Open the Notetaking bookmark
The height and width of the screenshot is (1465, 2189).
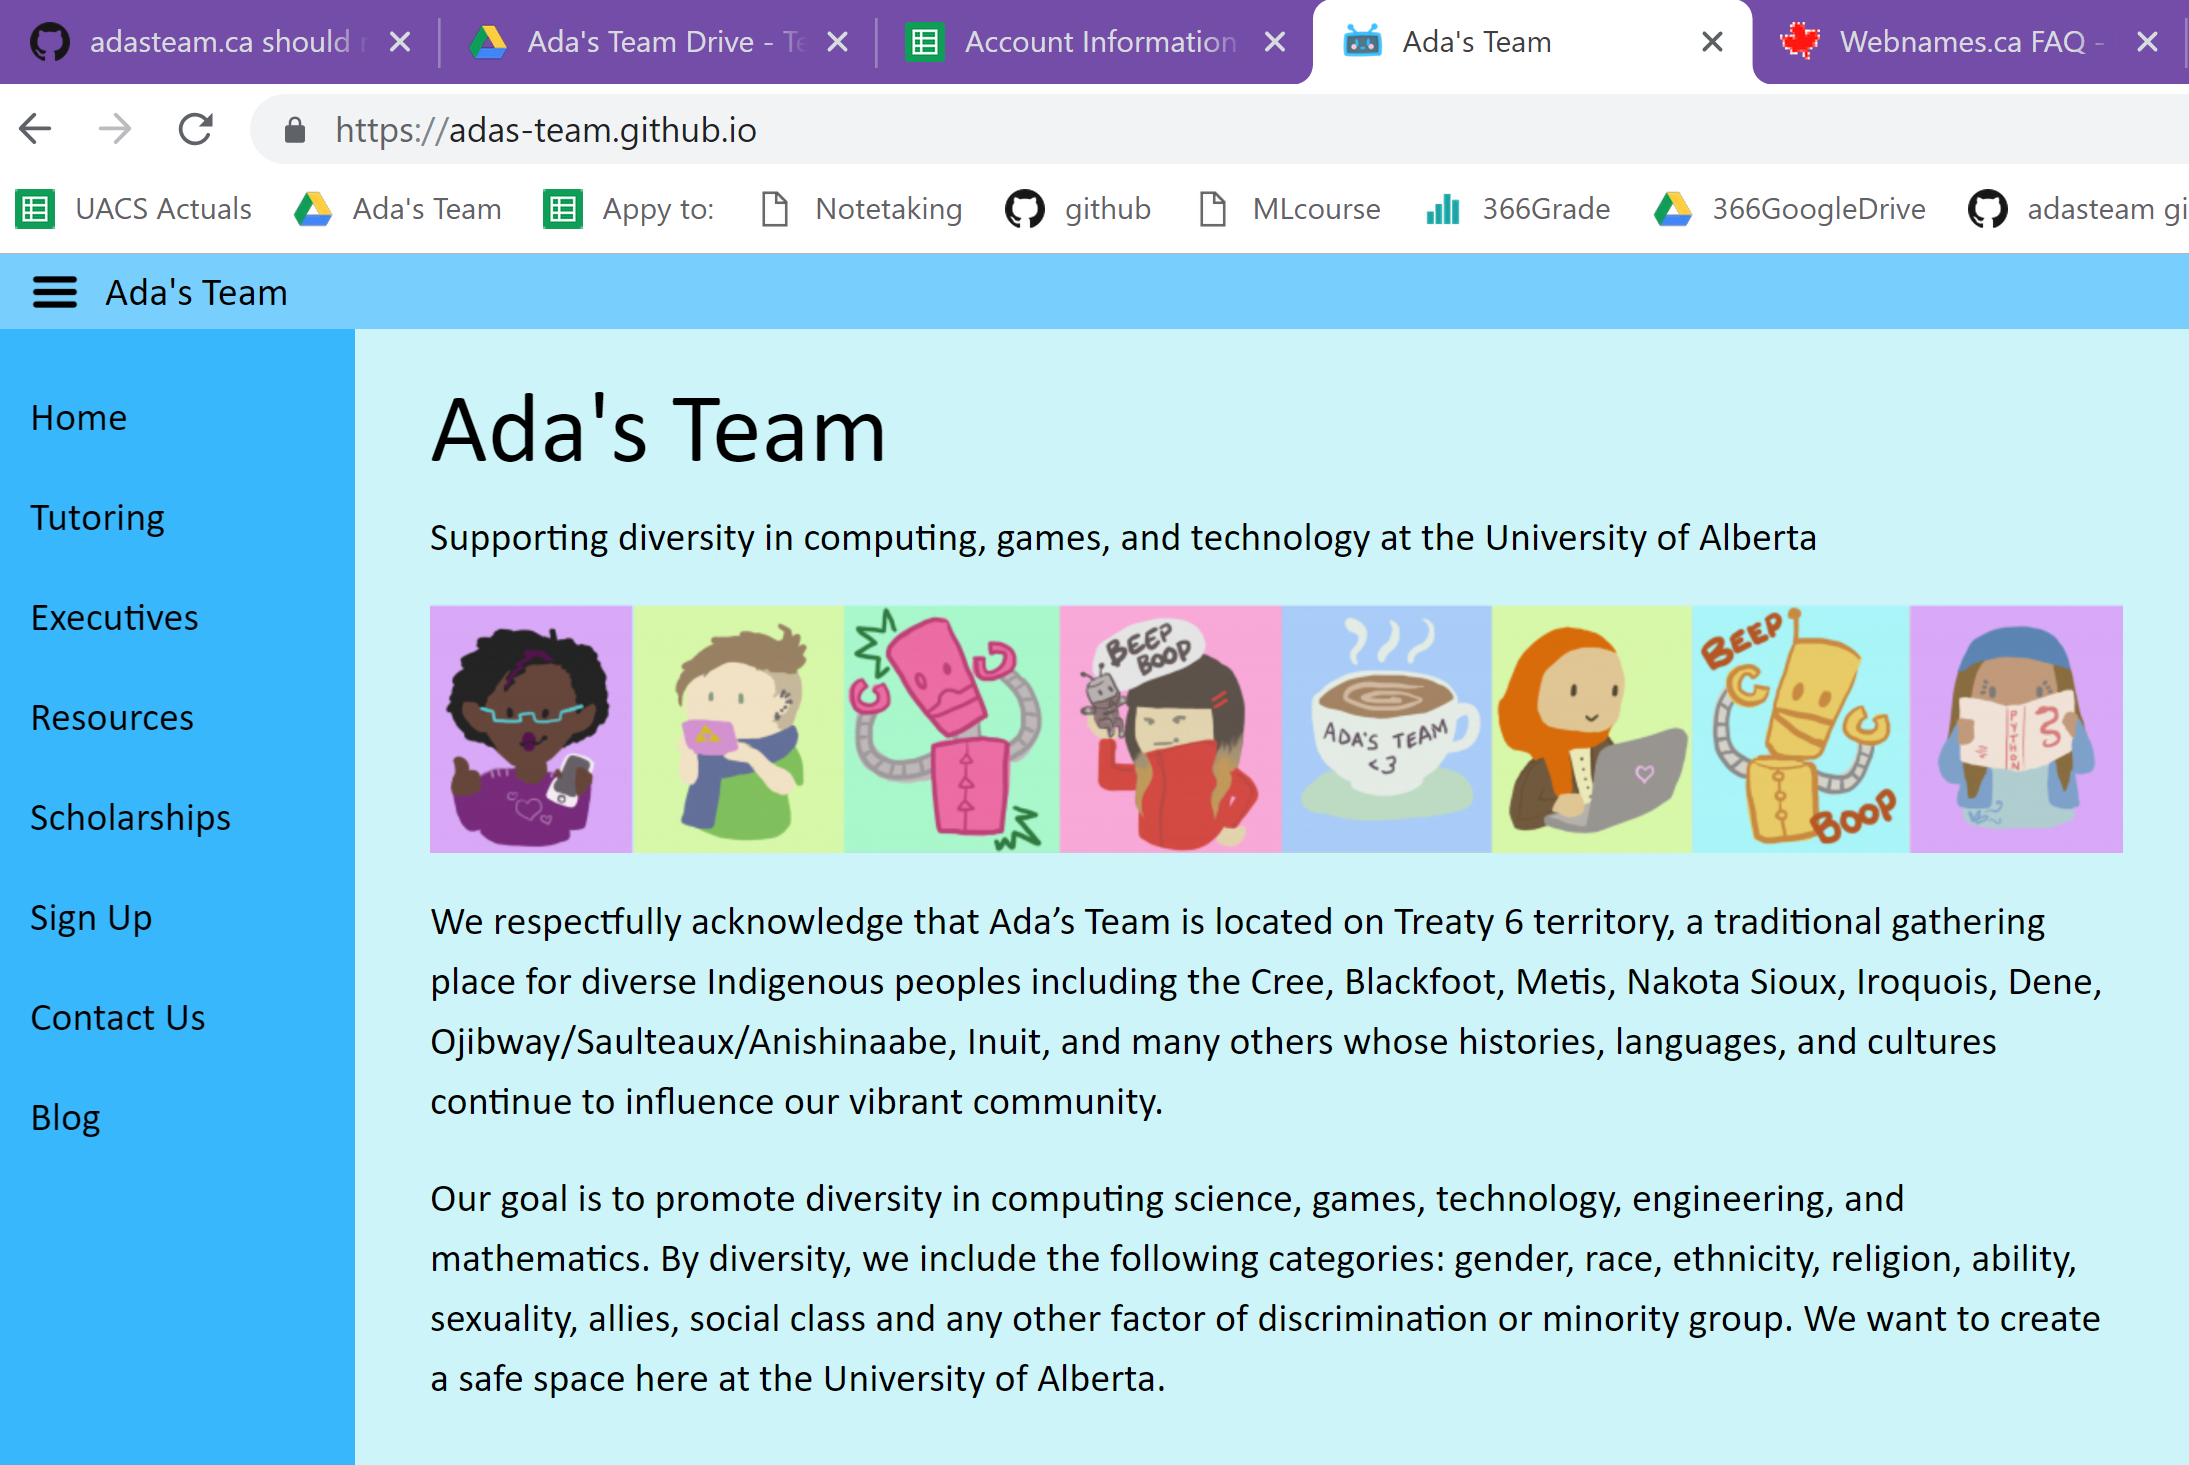860,209
